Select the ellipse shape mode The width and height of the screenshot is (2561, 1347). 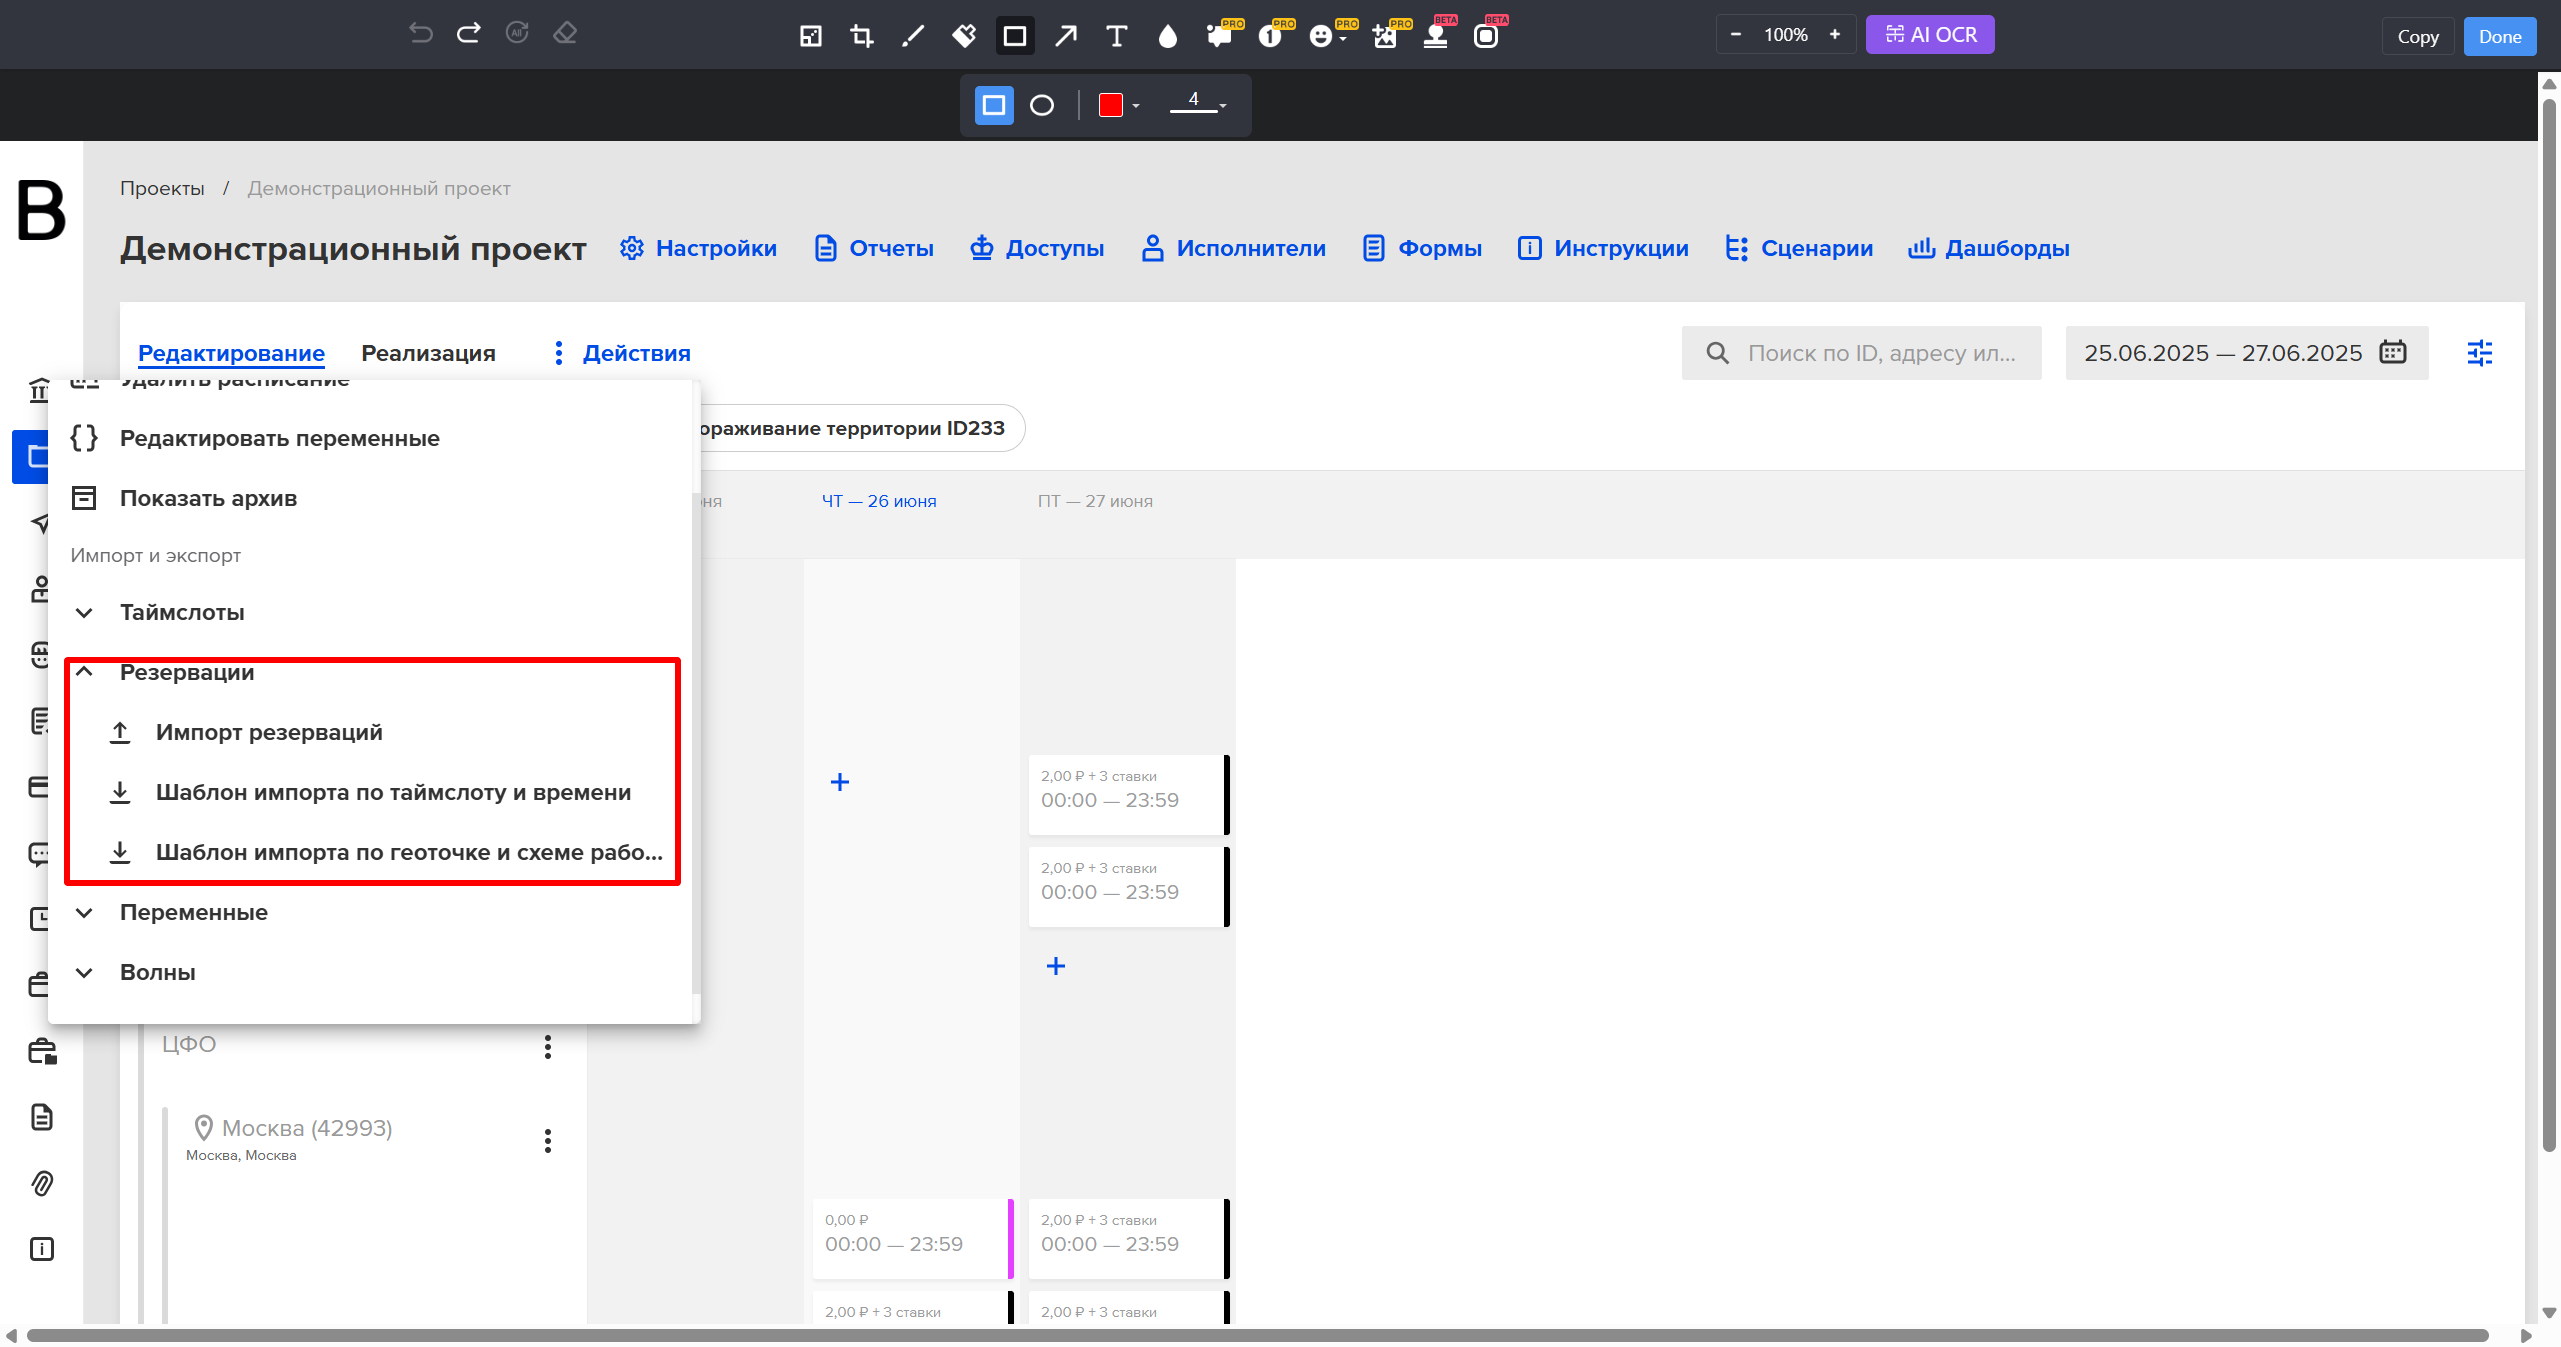point(1042,105)
